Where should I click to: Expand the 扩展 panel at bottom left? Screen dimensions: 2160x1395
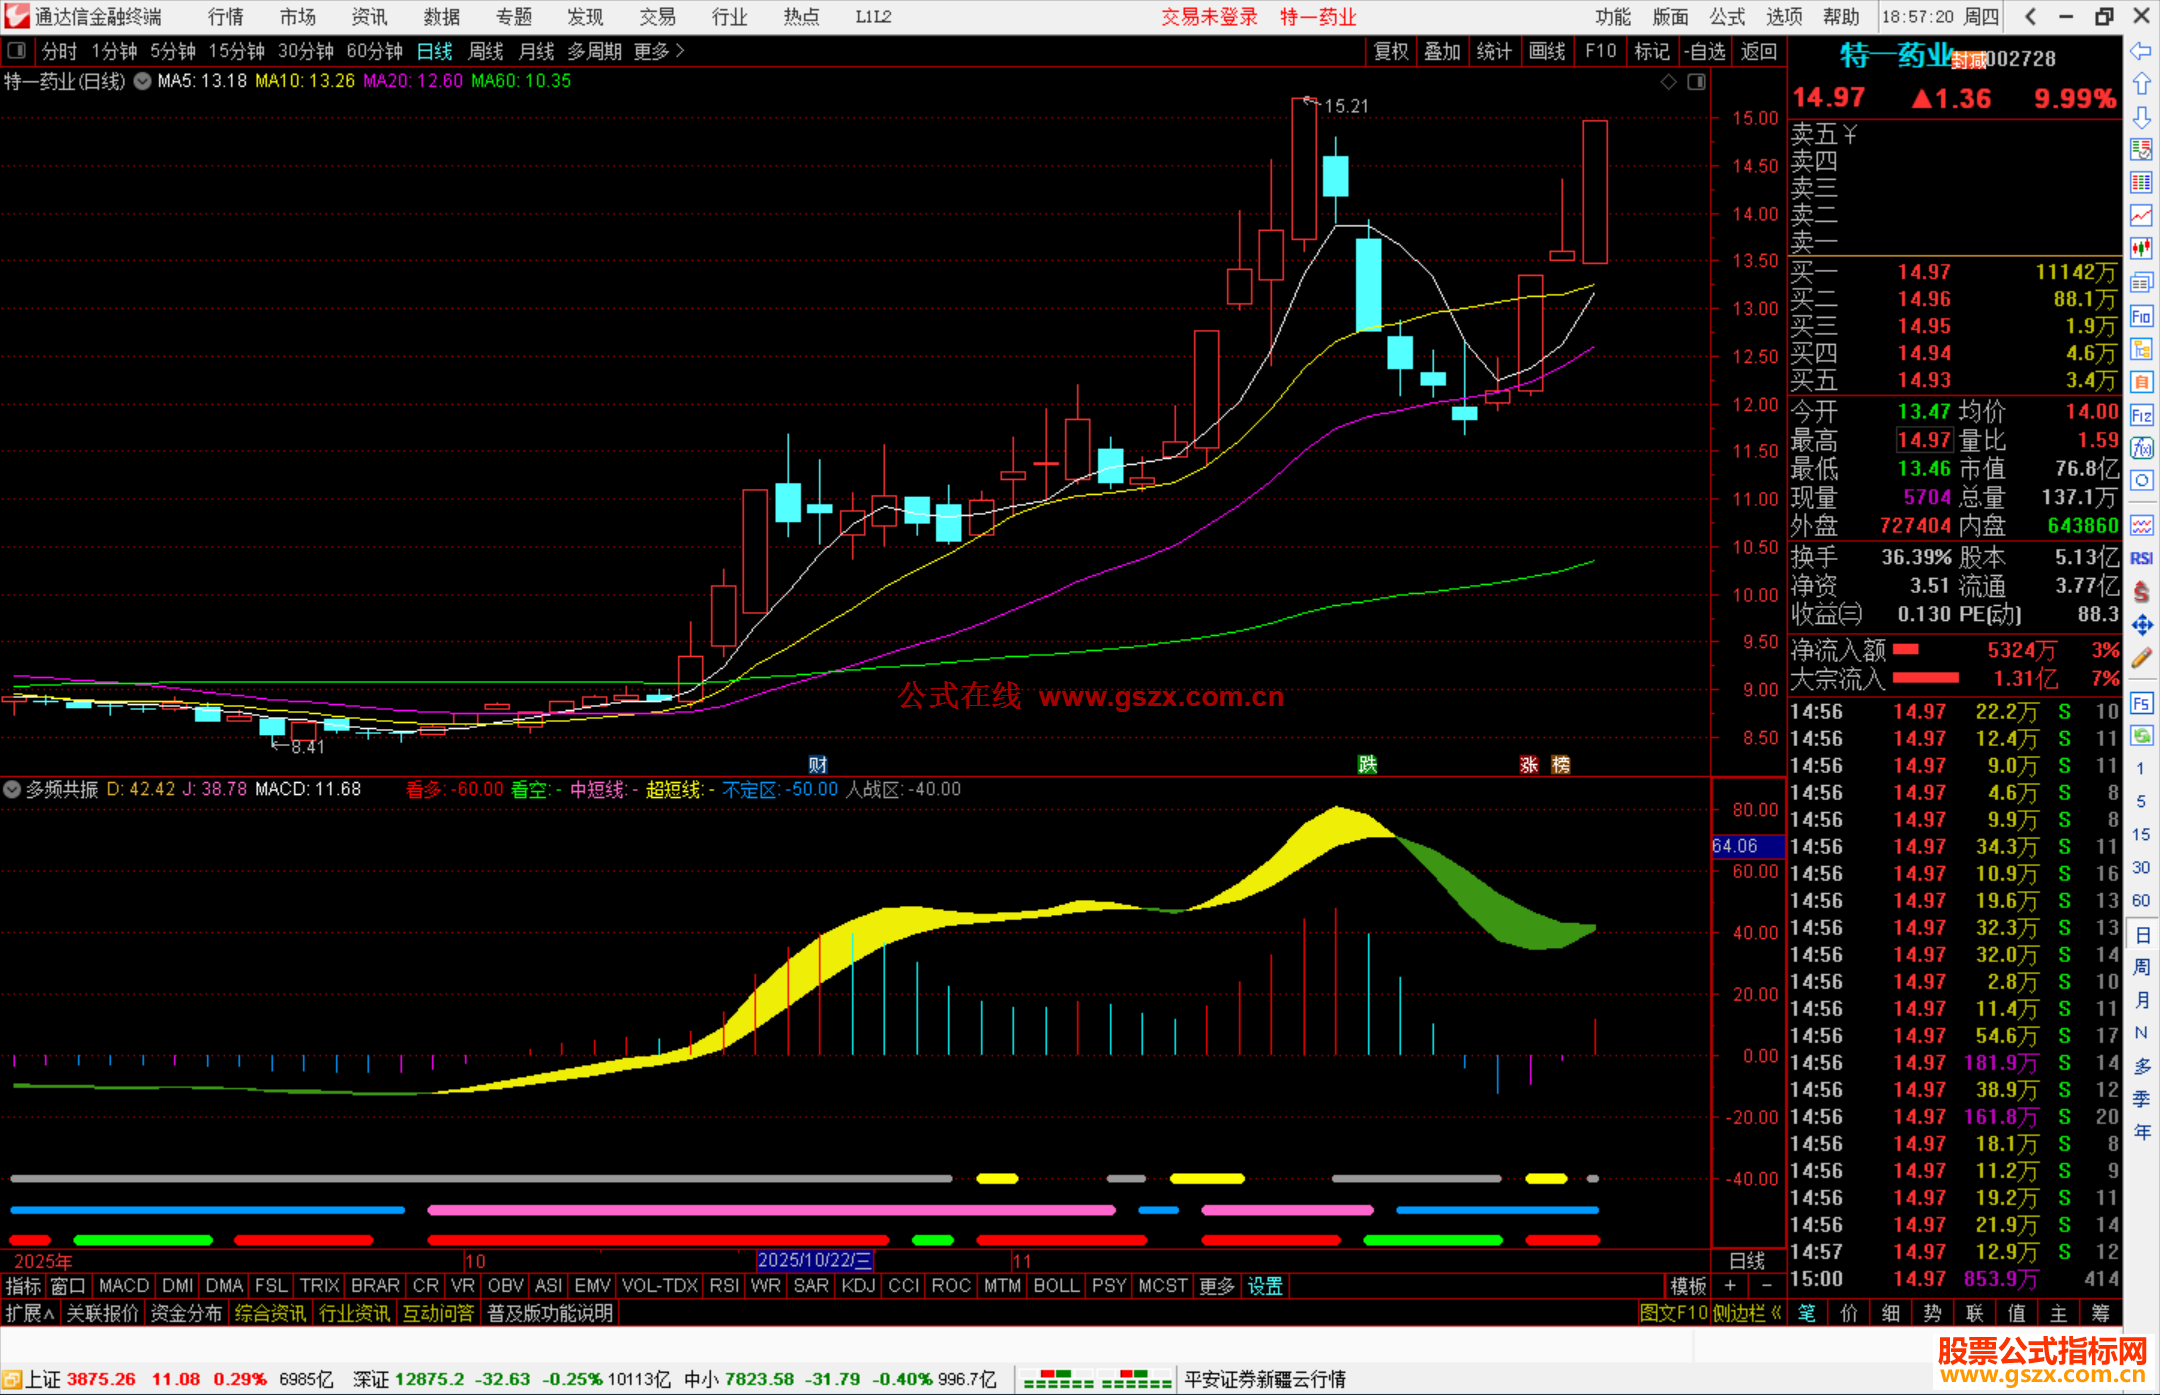pos(29,1313)
